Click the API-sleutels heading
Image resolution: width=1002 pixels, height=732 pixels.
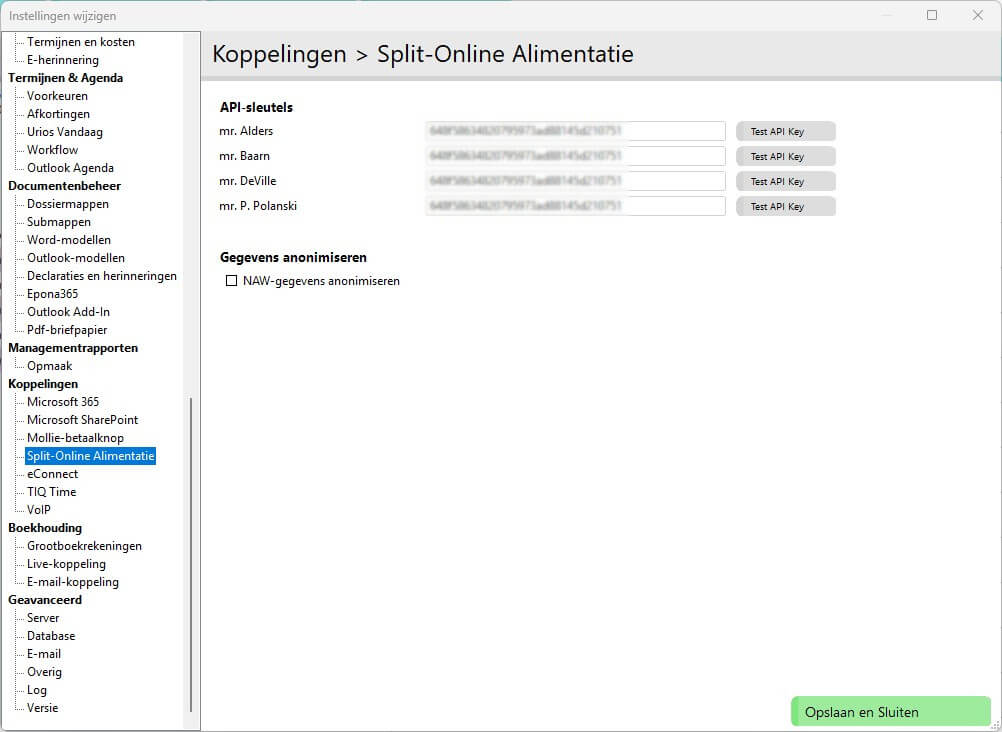pyautogui.click(x=256, y=107)
